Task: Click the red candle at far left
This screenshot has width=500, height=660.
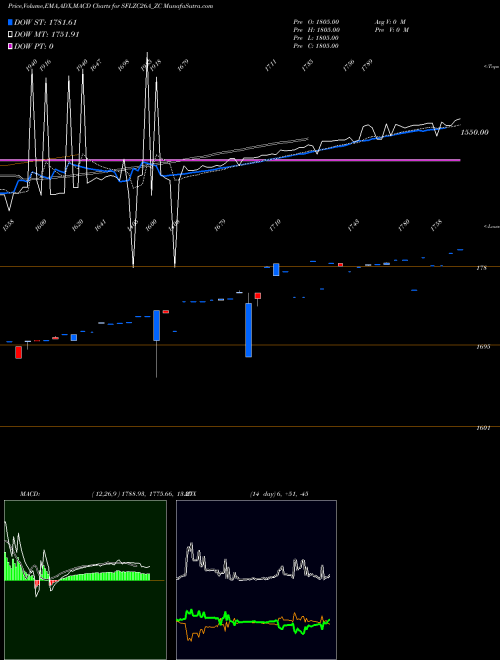Action: [19, 352]
